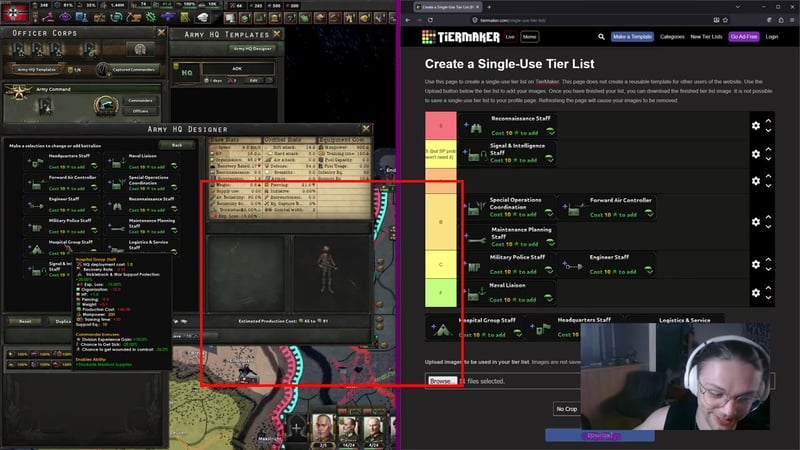
Task: Click the Army HQ Designer button
Action: pyautogui.click(x=253, y=49)
